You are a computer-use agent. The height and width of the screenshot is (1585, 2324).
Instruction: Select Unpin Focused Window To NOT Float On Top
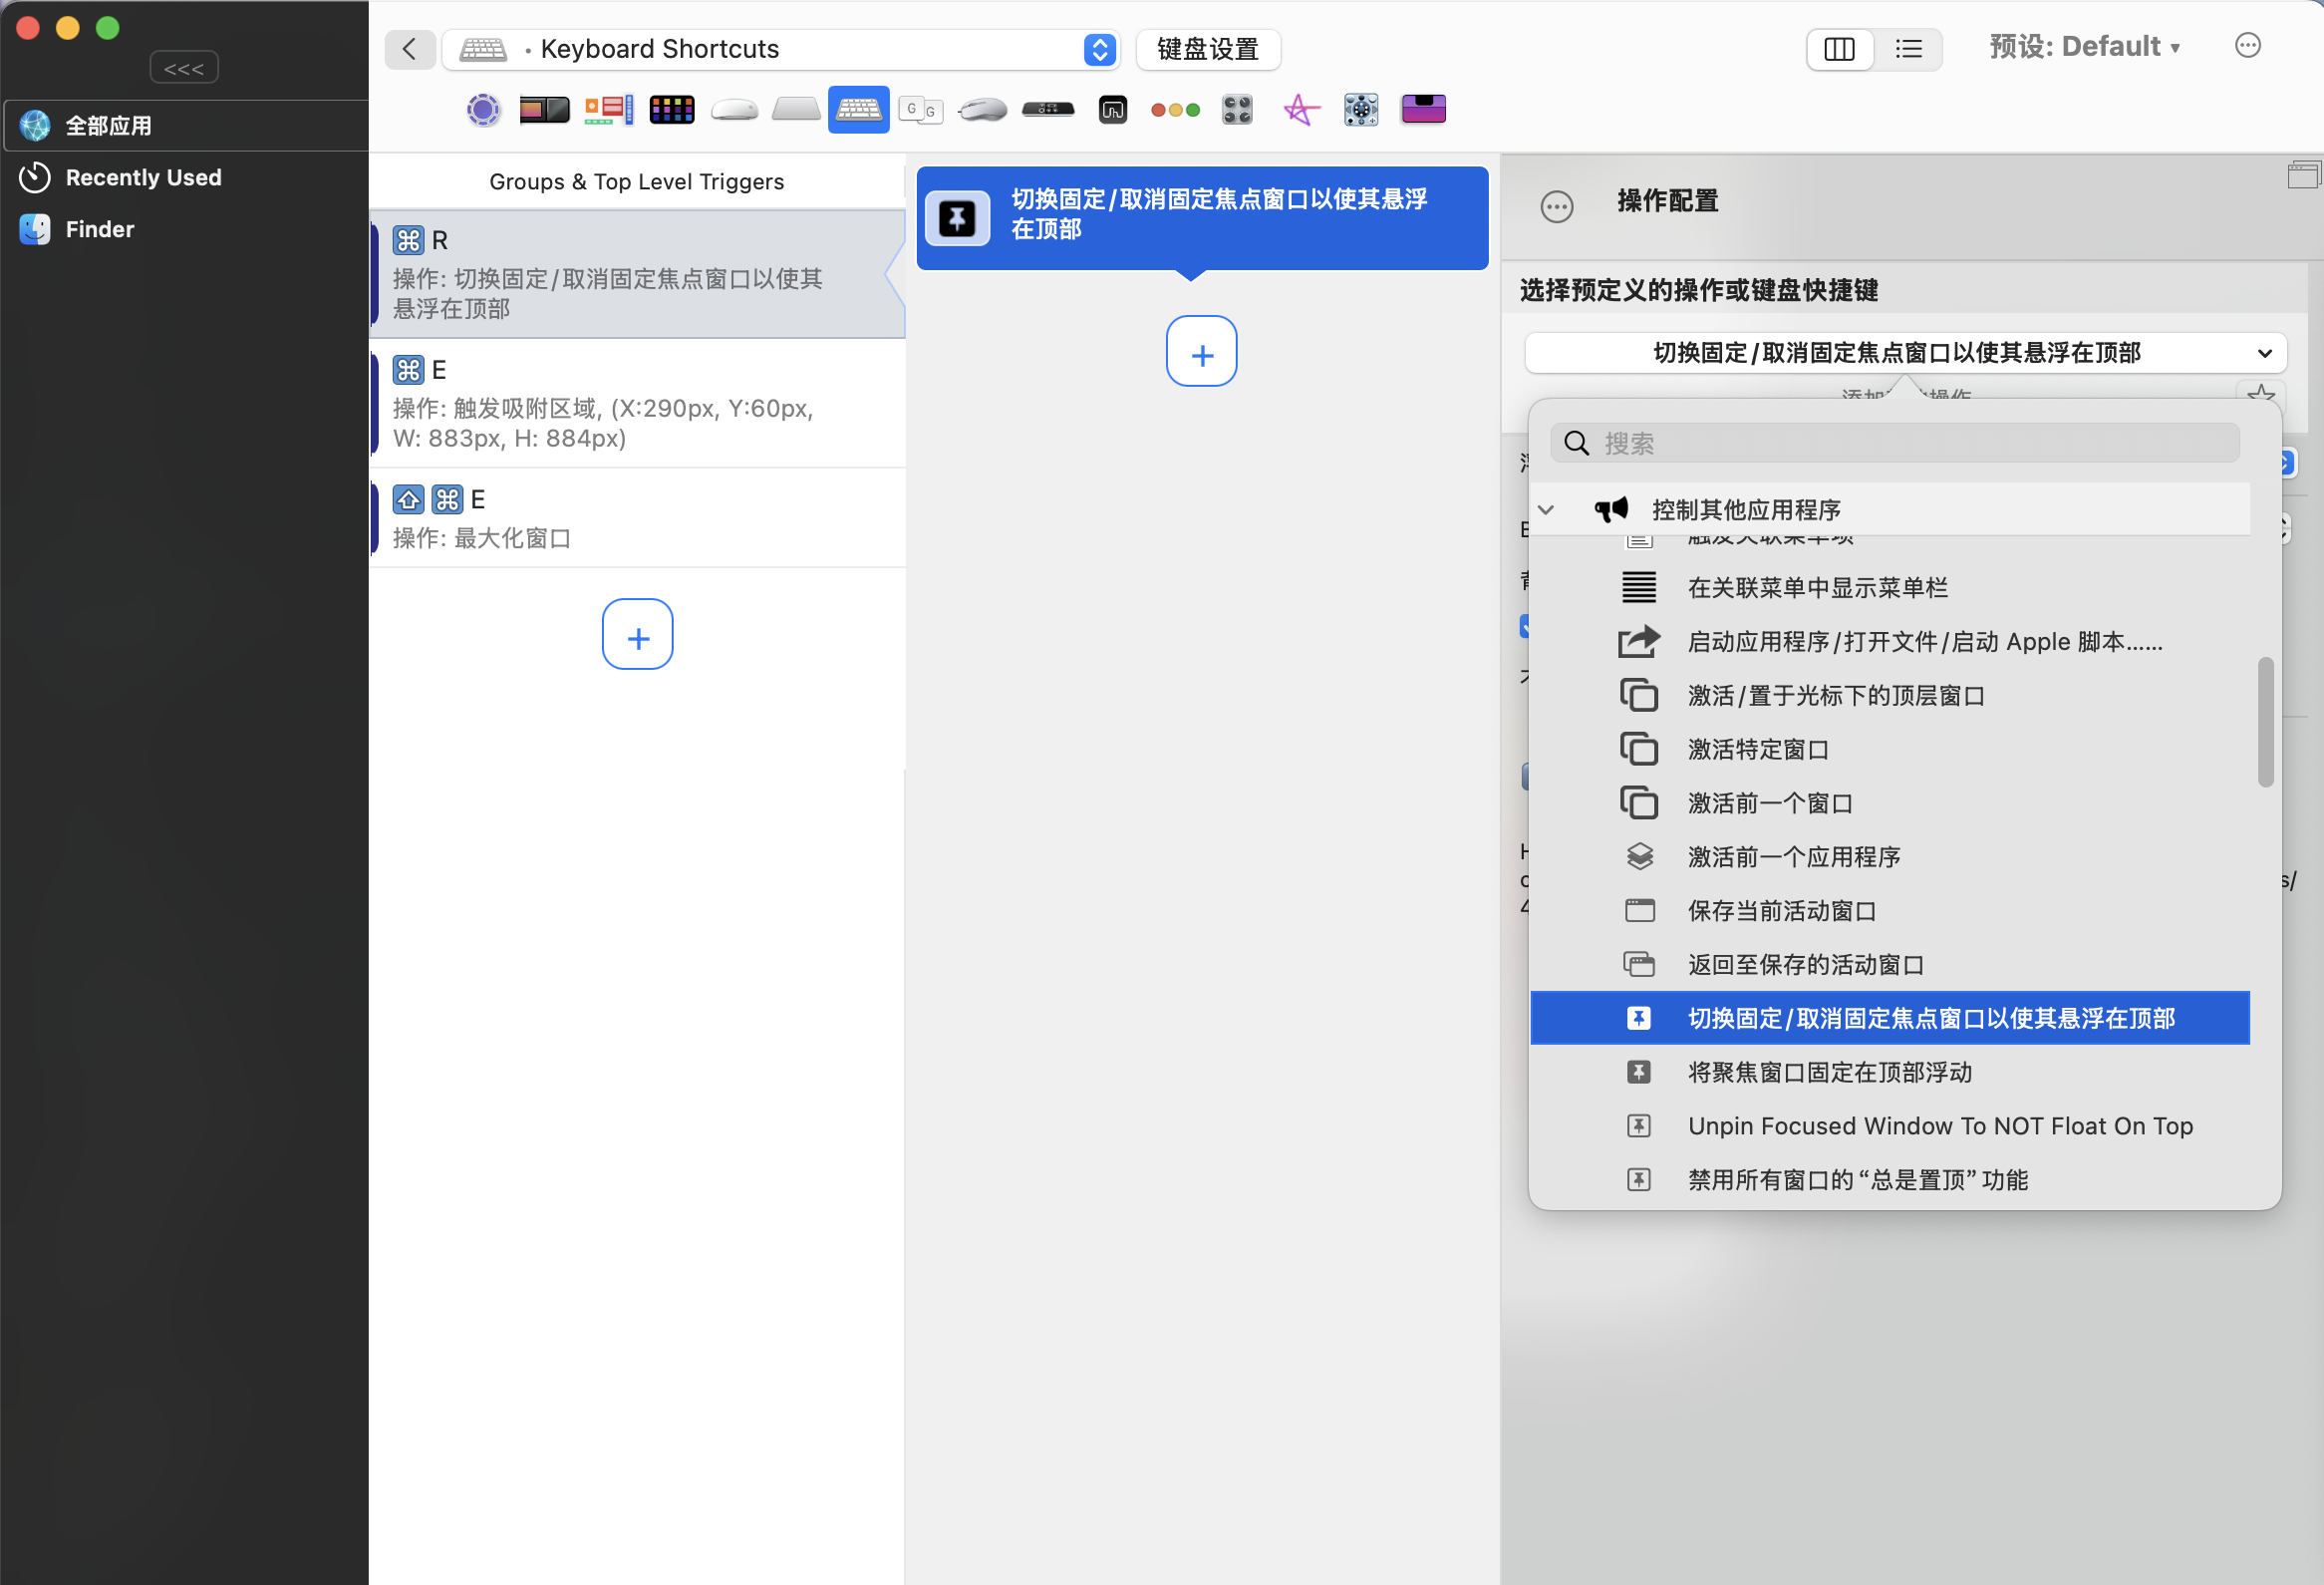[1940, 1126]
